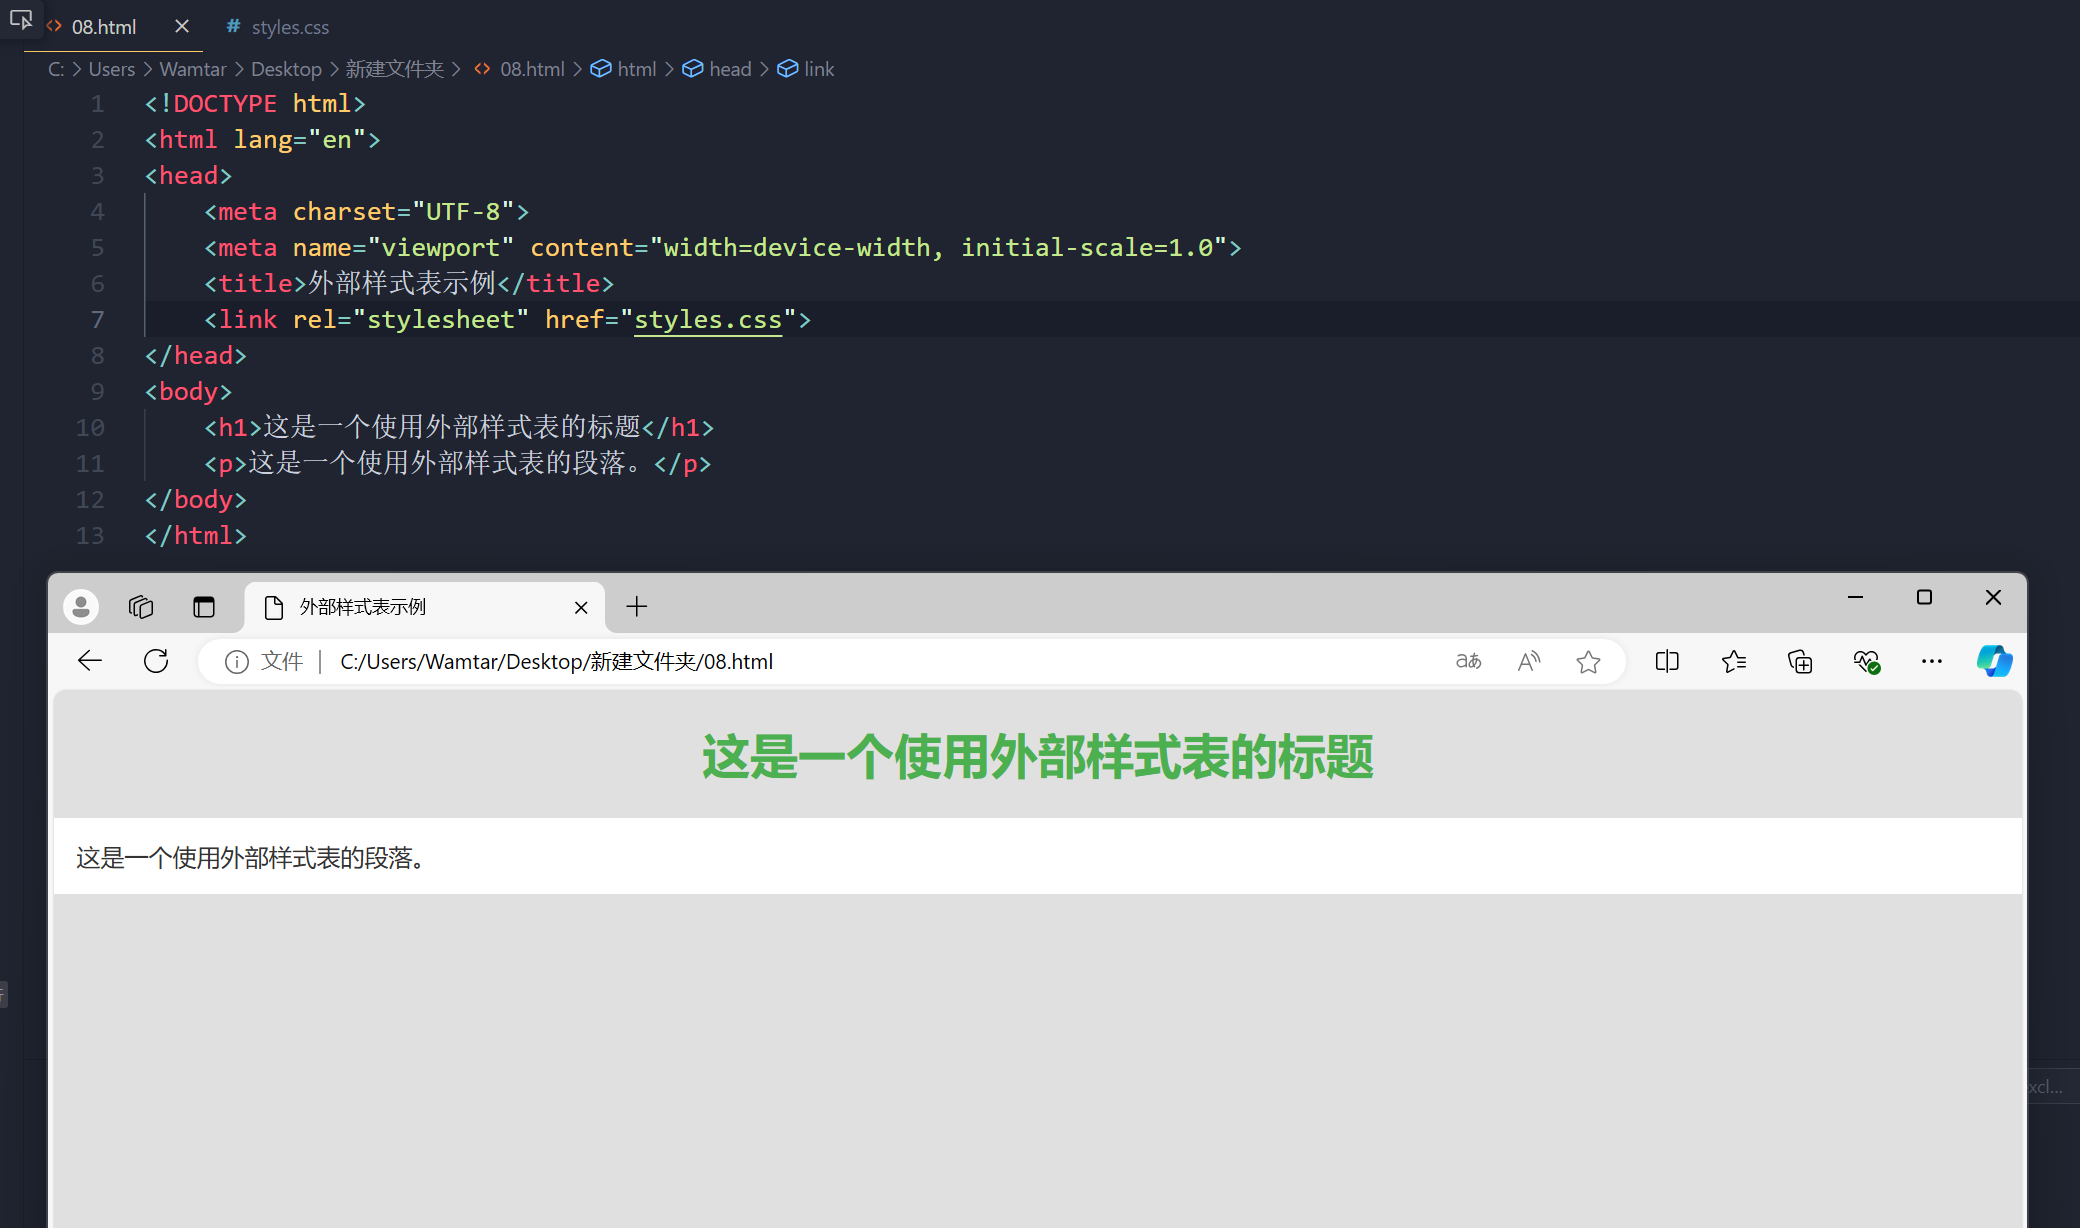Refresh the current page
This screenshot has height=1228, width=2080.
point(156,661)
